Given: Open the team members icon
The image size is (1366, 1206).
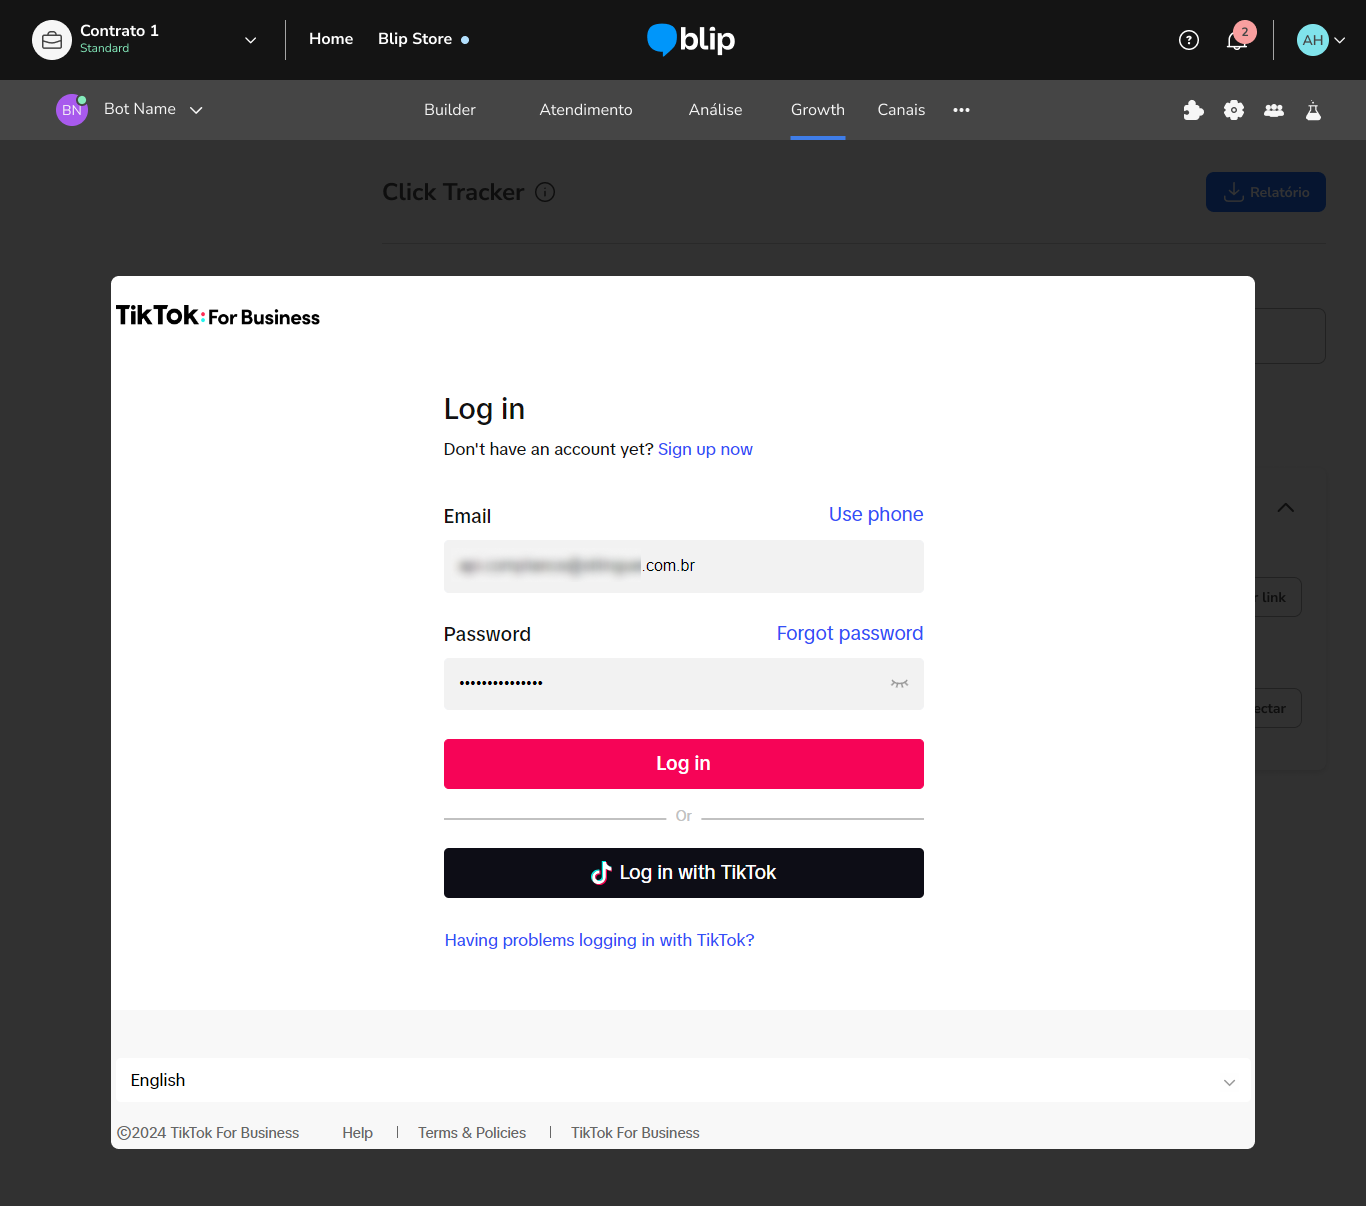Looking at the screenshot, I should 1274,110.
